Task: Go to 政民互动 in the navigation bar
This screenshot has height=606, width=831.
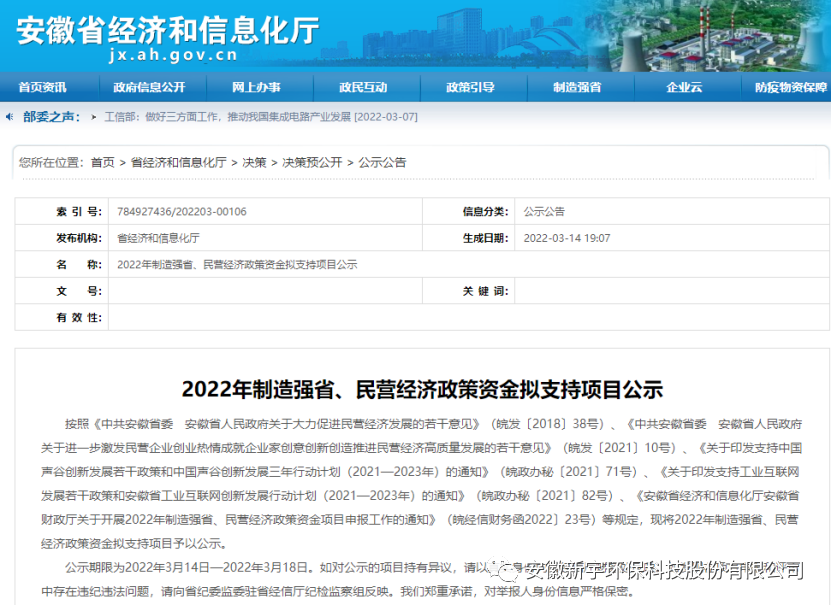Action: (x=362, y=87)
